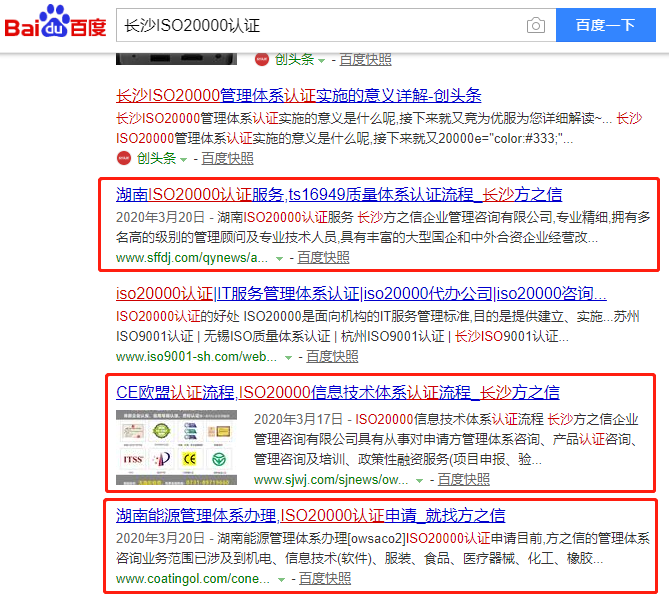Viewport: 669px width, 601px height.
Task: Click certification thumbnail with ITSS and CE logos
Action: click(176, 447)
